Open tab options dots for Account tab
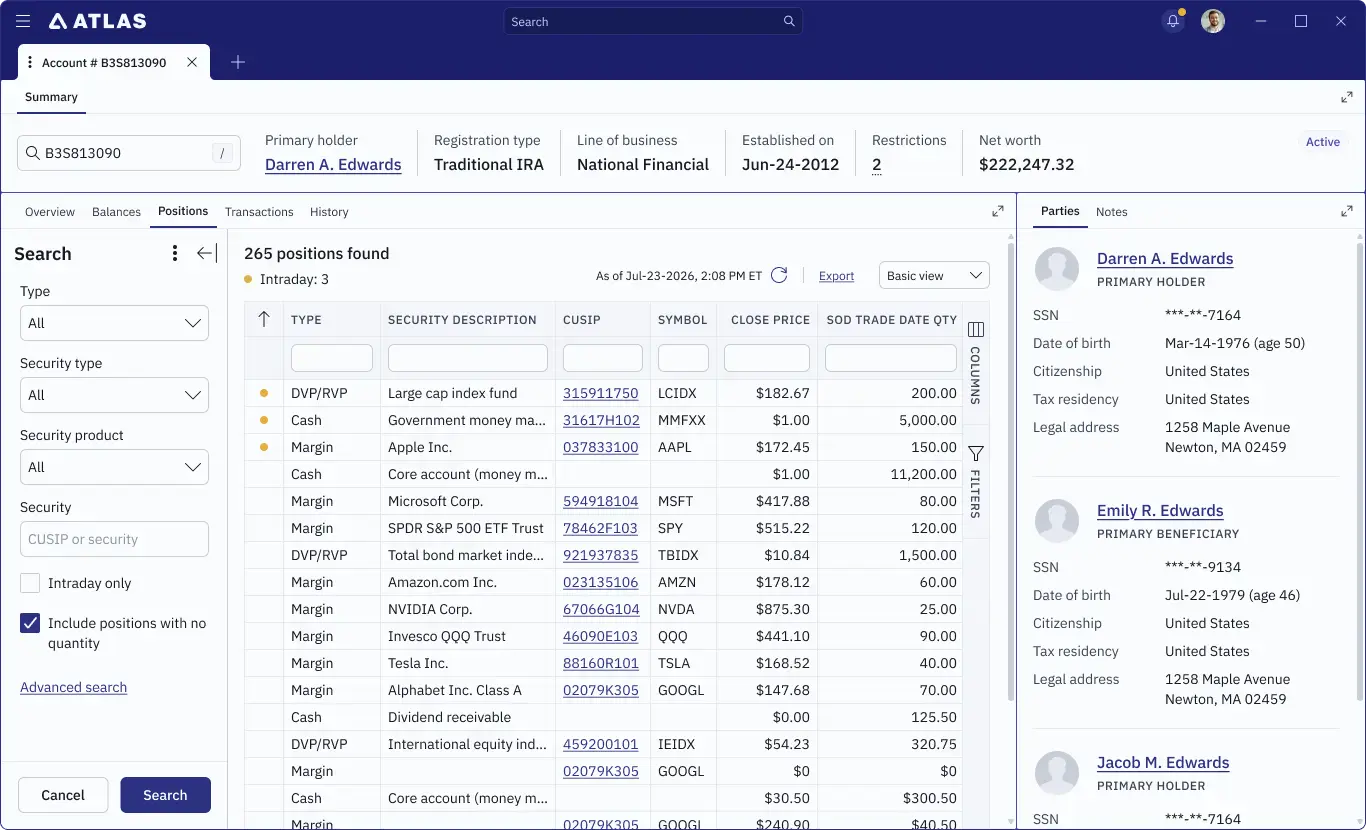 (30, 62)
